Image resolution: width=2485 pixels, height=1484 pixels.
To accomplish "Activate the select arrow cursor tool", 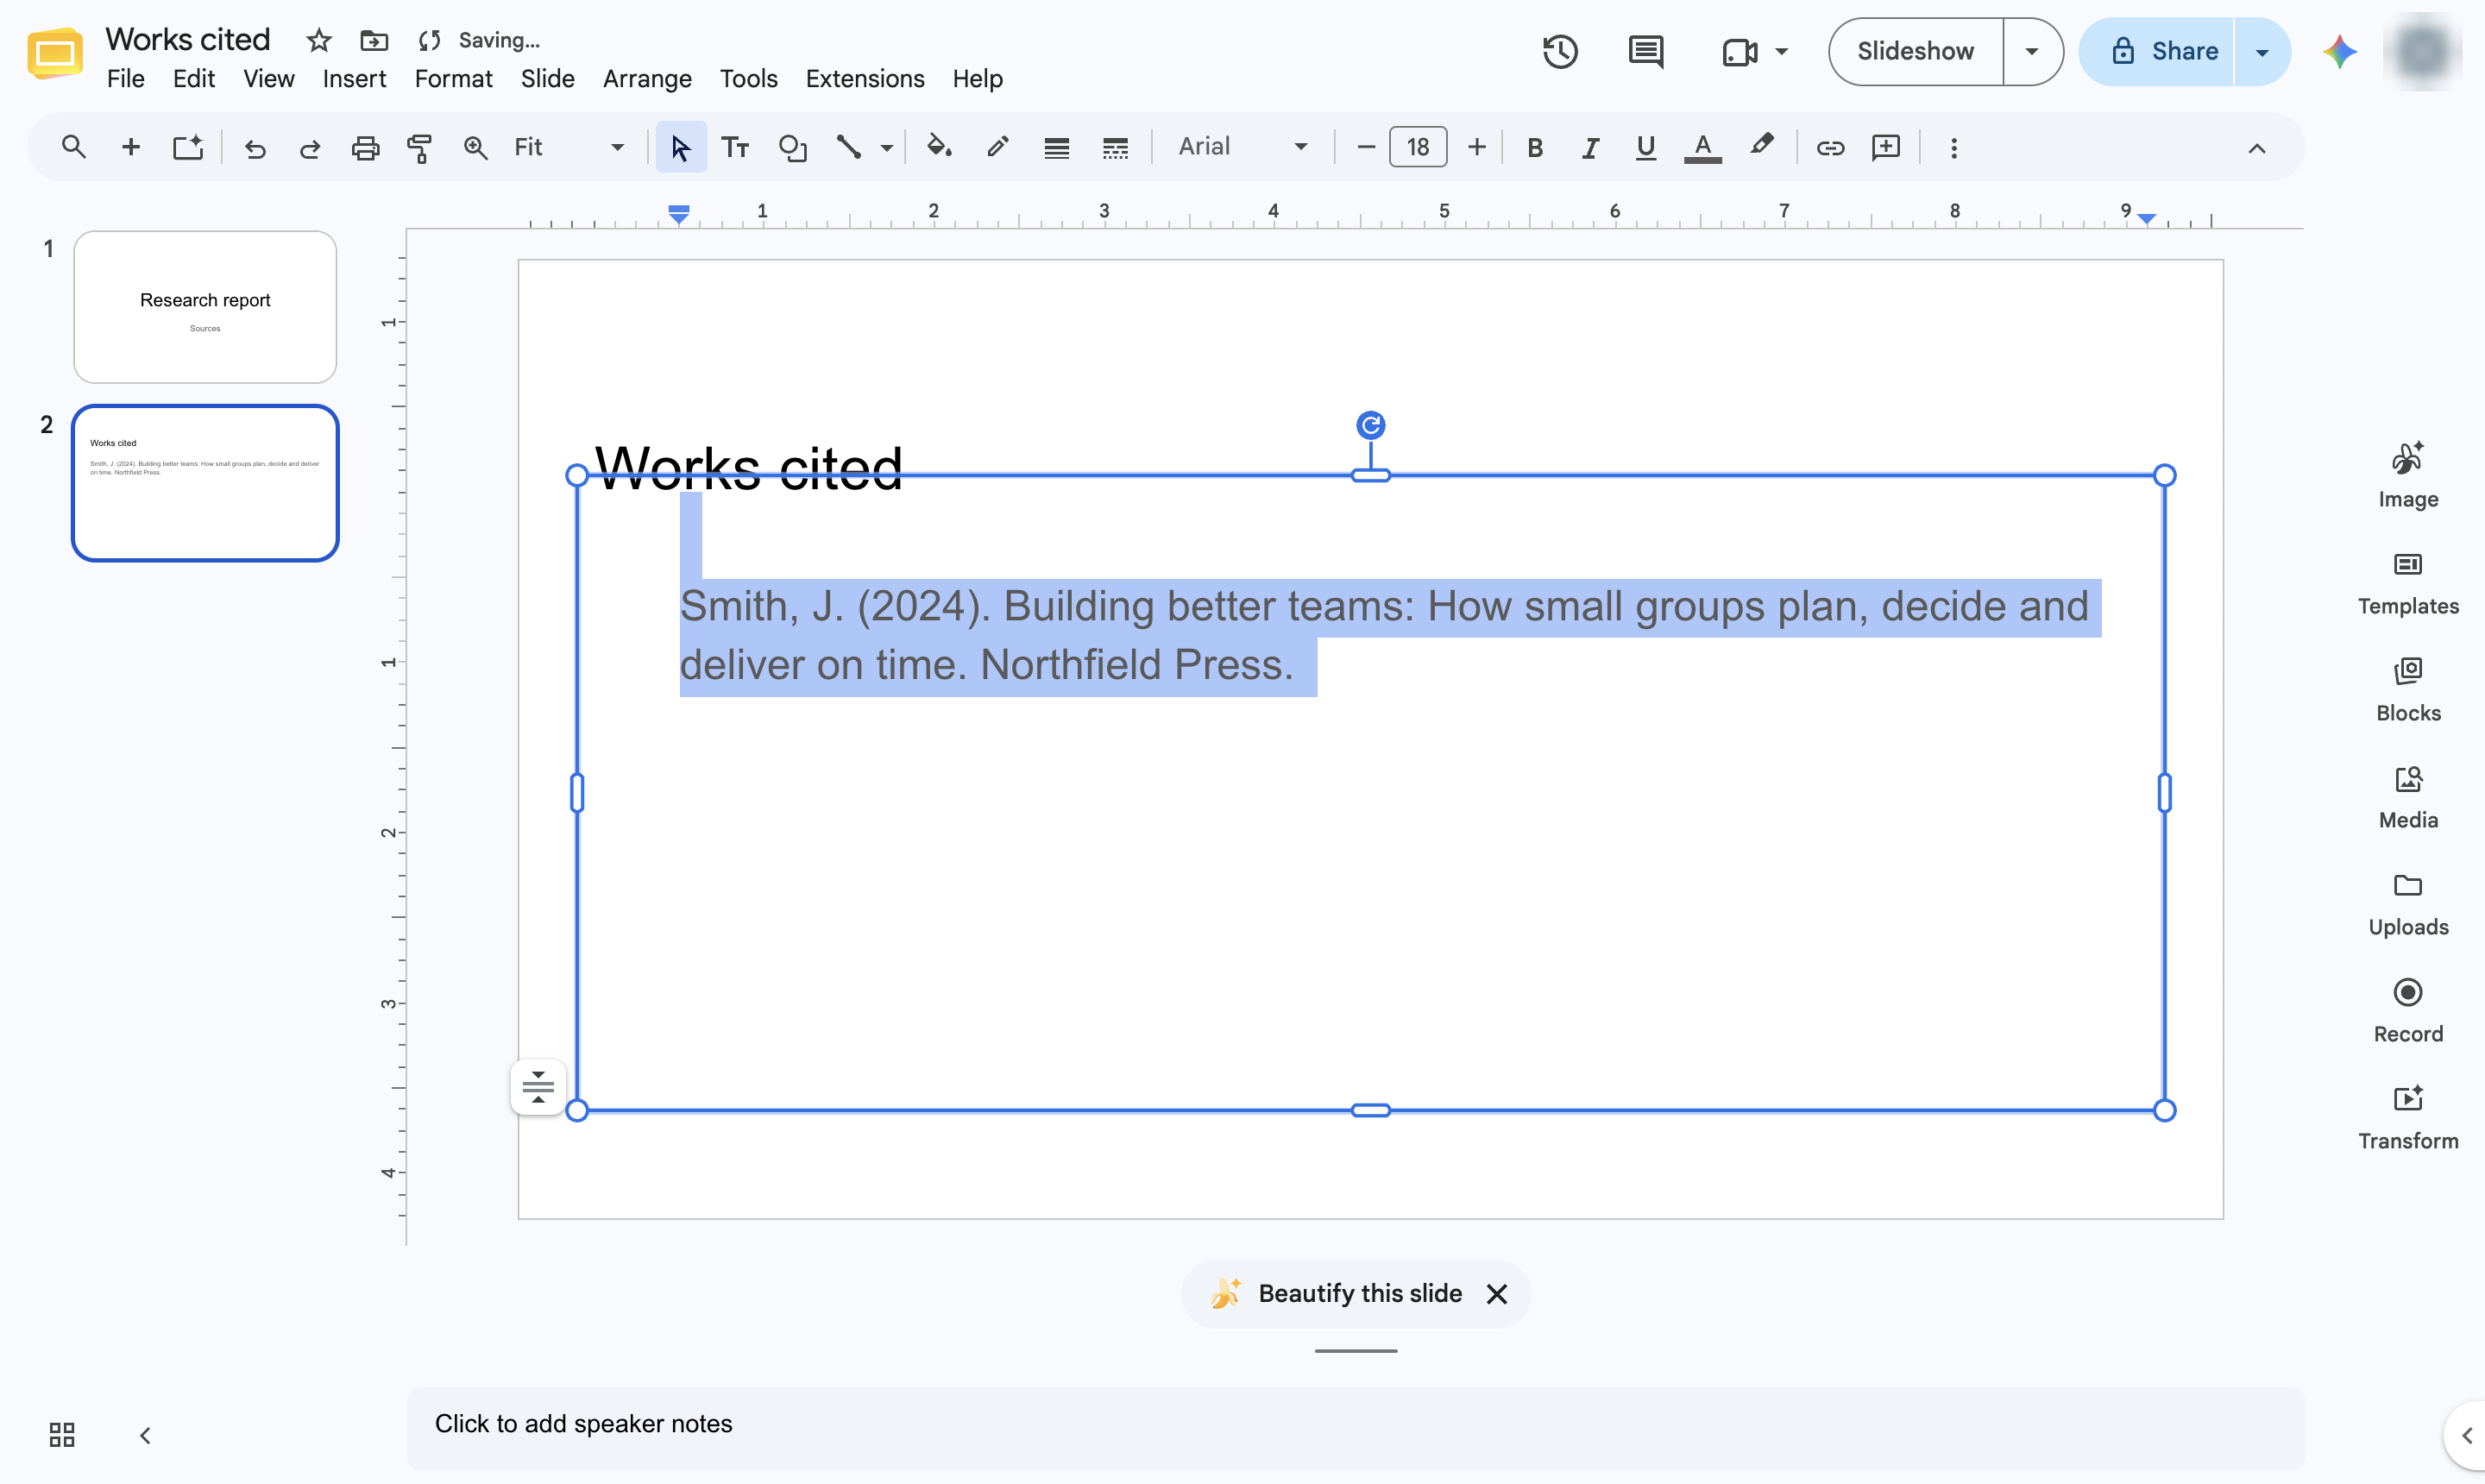I will [681, 147].
